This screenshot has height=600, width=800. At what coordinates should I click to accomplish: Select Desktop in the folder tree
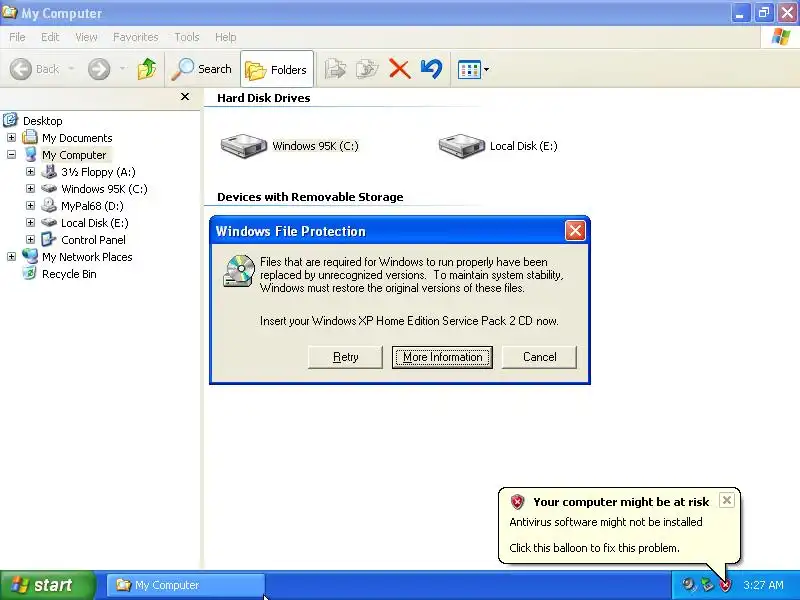pos(42,121)
